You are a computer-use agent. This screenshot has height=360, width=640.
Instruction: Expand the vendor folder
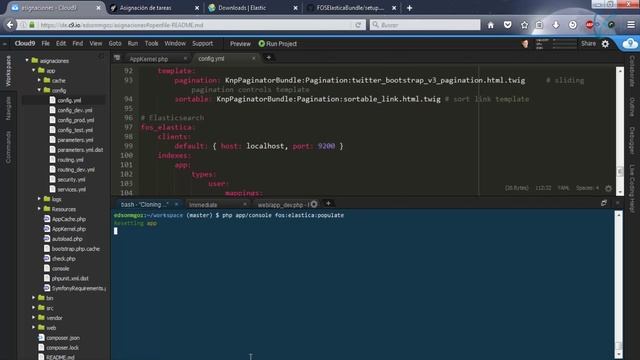pos(33,318)
